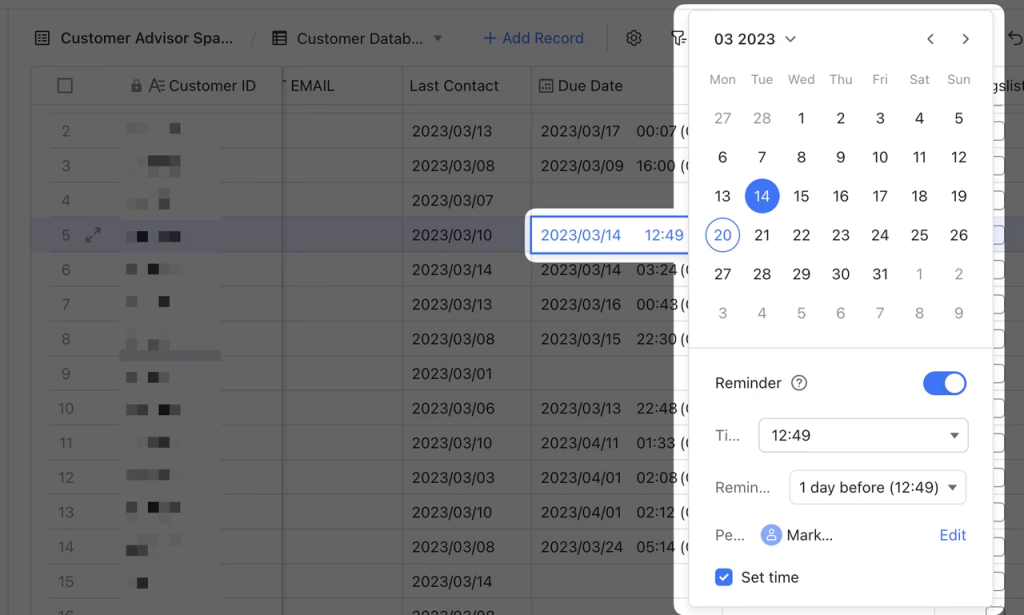Click Last Contact cell 2023/03/03
Image resolution: width=1024 pixels, height=615 pixels.
tap(467, 477)
